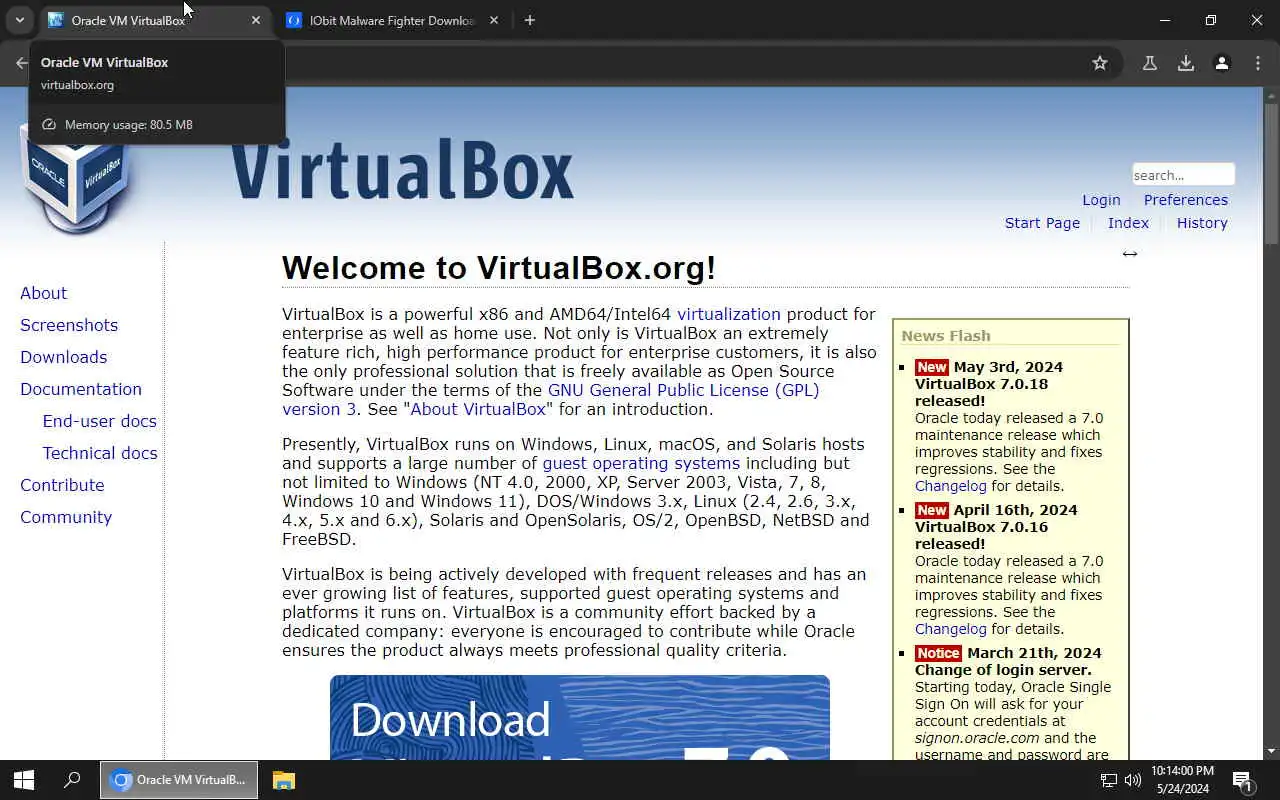The width and height of the screenshot is (1280, 800).
Task: Open the taskbar clock and date
Action: [x=1182, y=780]
